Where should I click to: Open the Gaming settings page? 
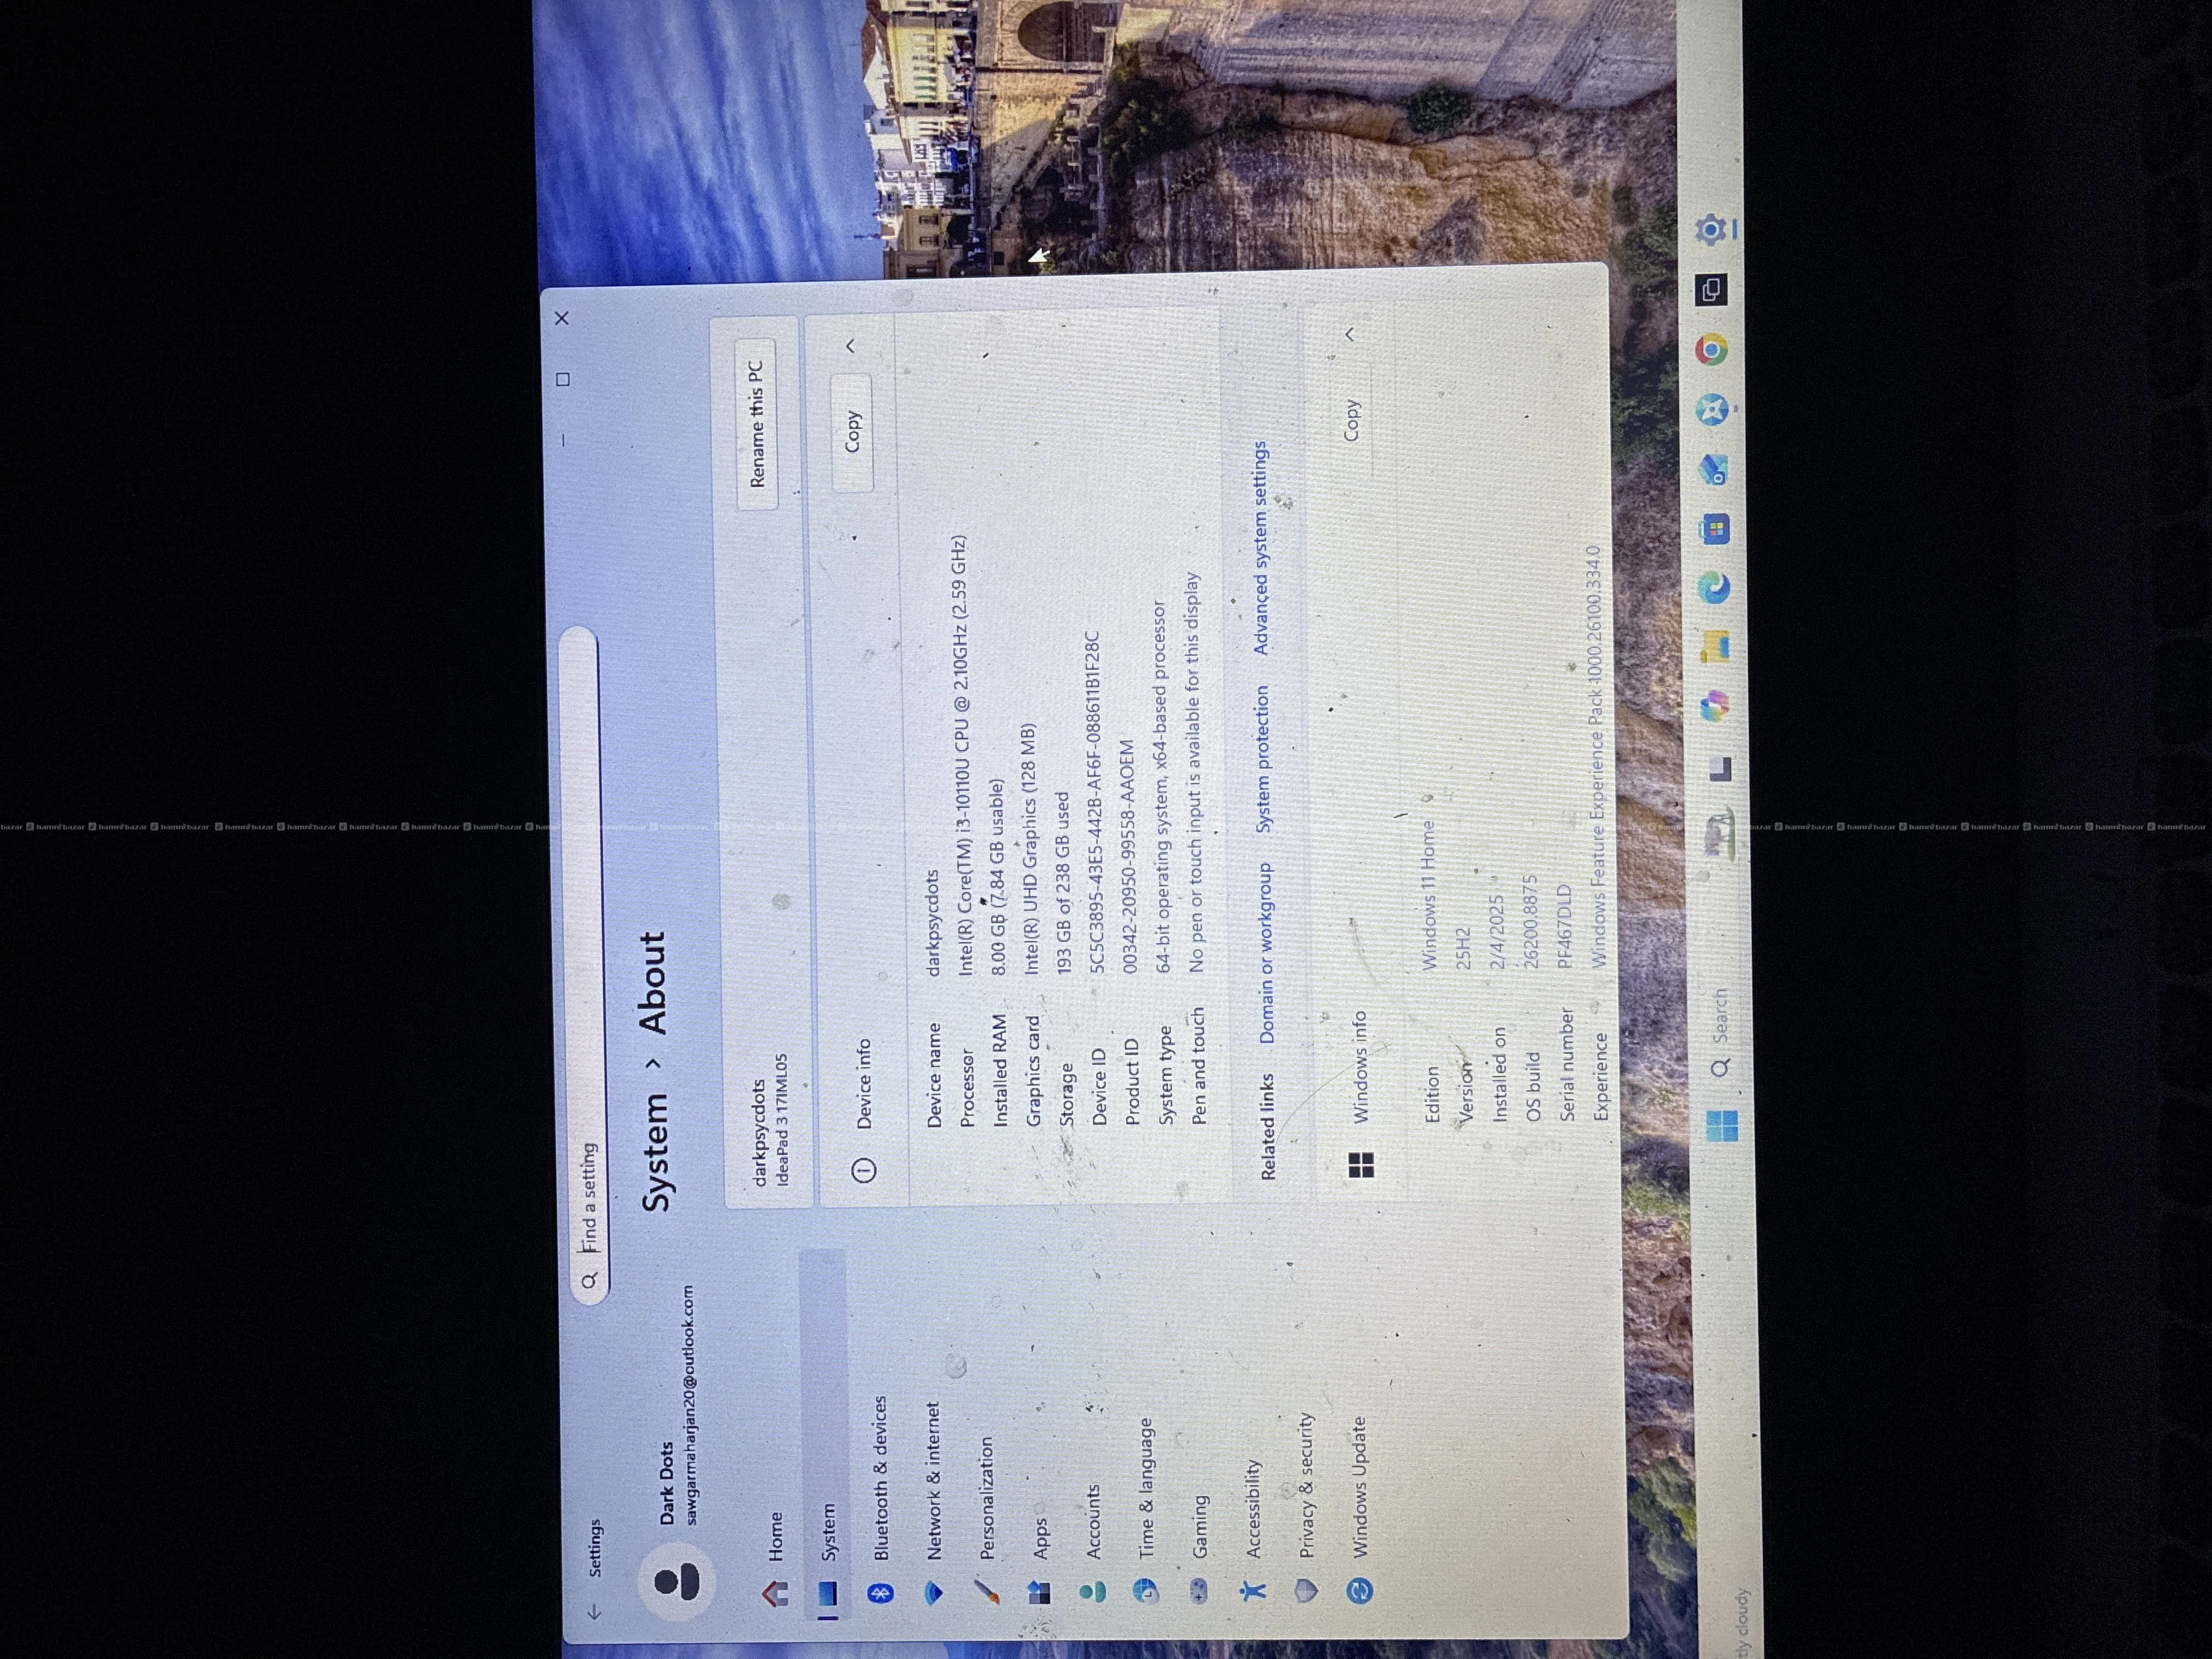pos(1199,1550)
